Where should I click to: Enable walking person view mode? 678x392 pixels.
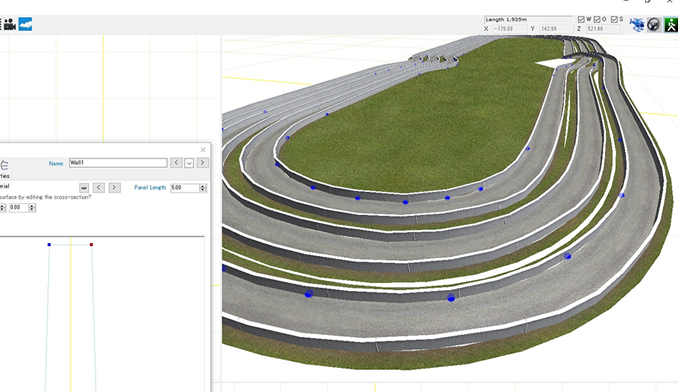(671, 25)
